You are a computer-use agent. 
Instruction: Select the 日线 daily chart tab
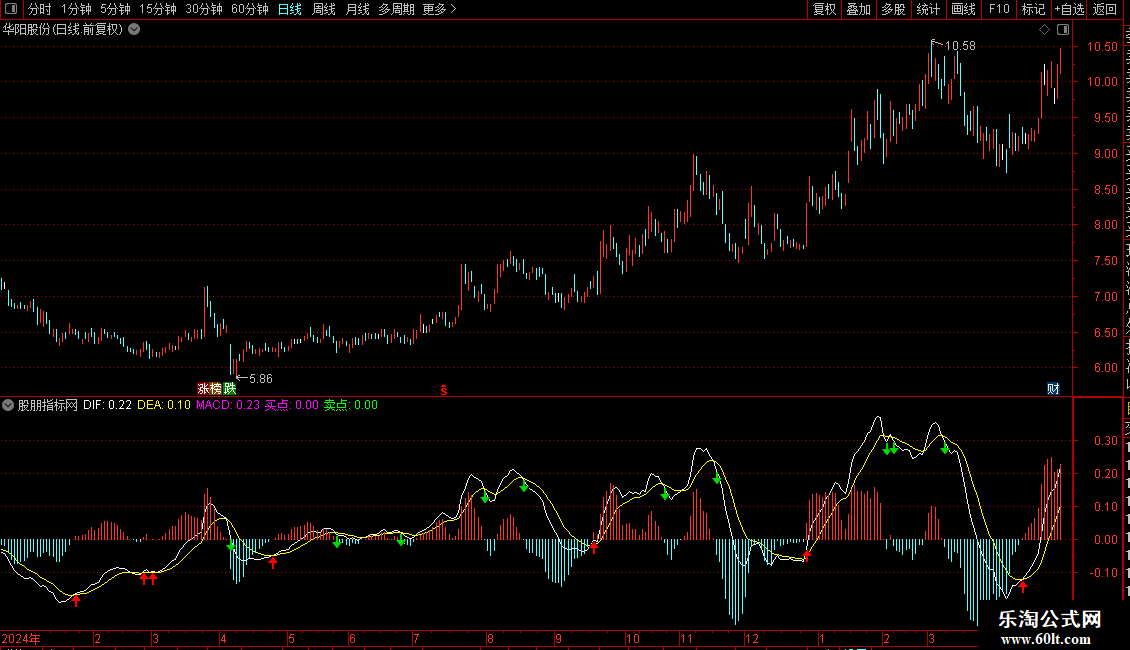point(290,9)
